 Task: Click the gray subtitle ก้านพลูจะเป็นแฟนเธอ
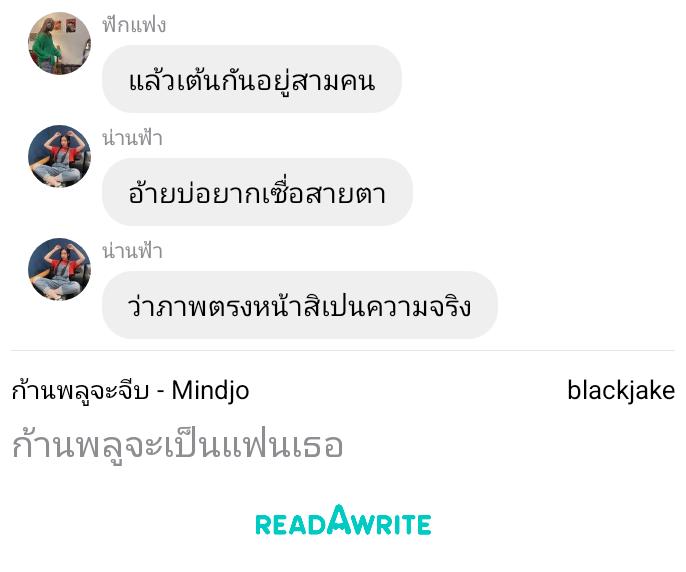pyautogui.click(x=177, y=446)
